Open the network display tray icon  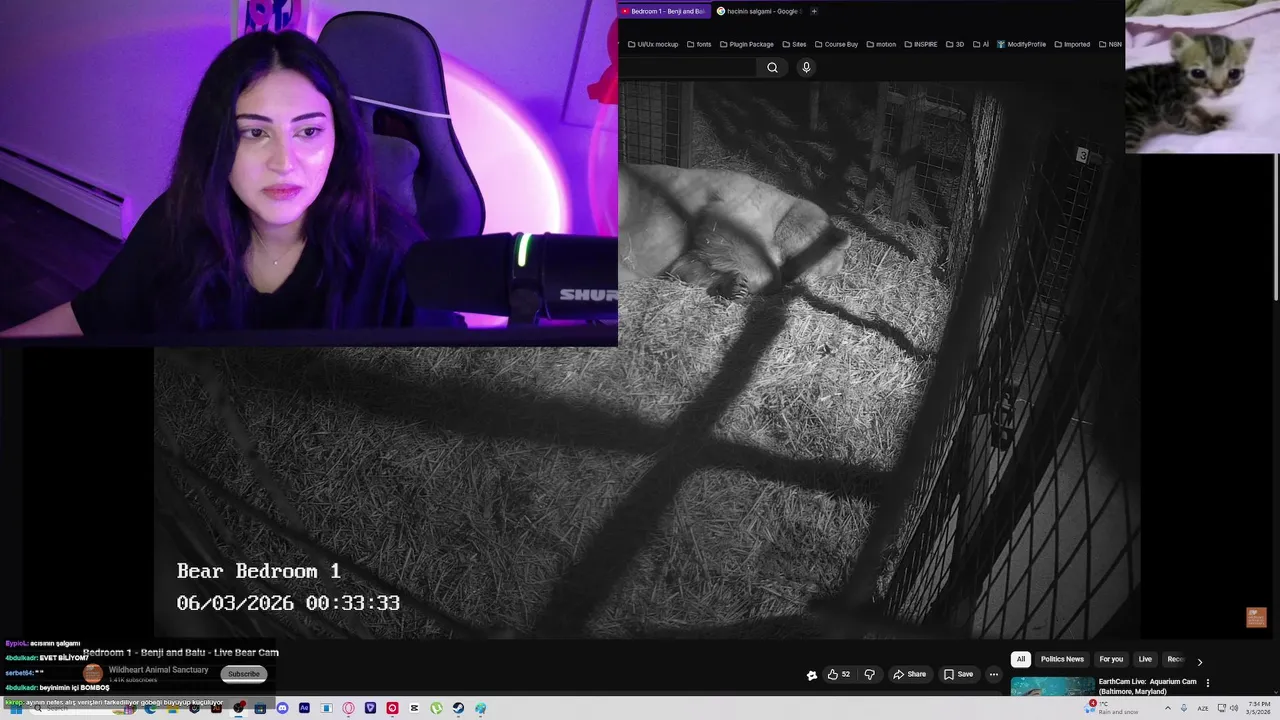coord(1221,708)
